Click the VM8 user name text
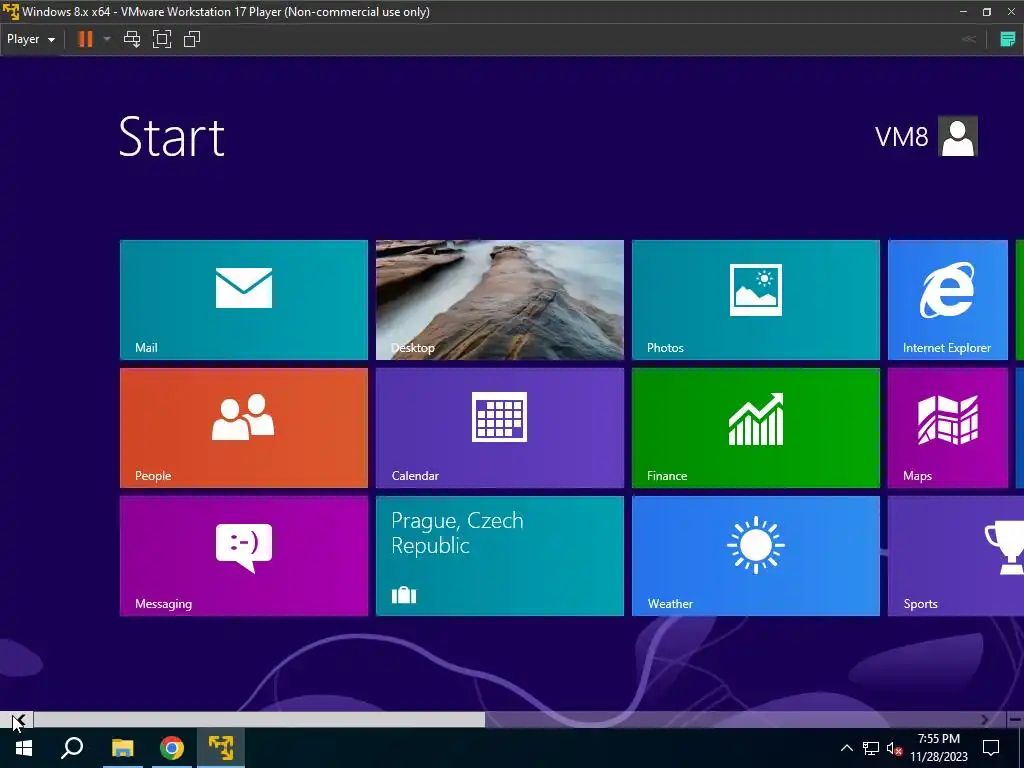 [901, 136]
